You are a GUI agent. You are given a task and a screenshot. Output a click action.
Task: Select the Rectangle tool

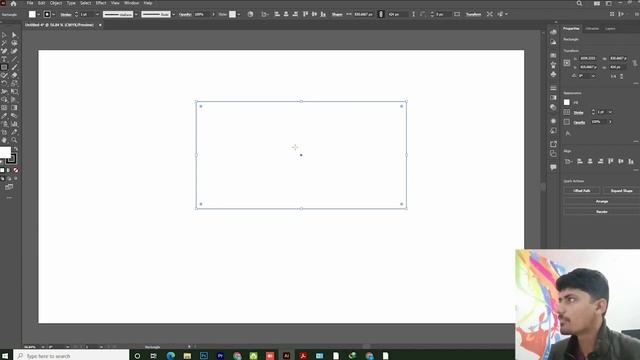pyautogui.click(x=4, y=67)
